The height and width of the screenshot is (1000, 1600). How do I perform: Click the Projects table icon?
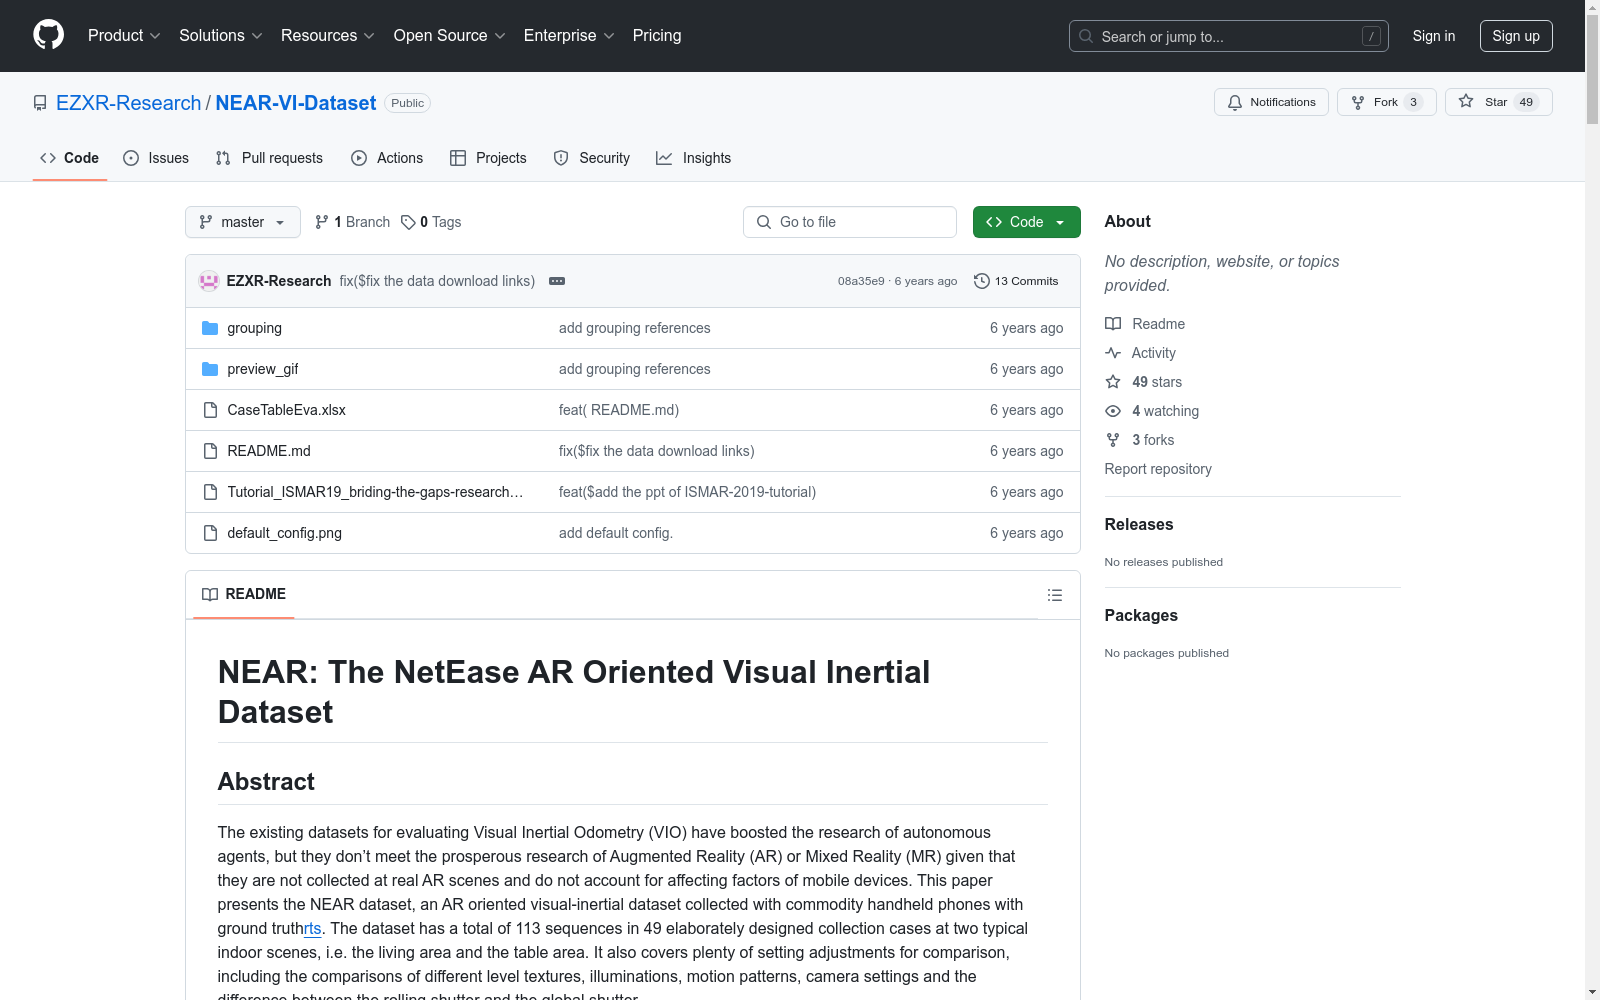pyautogui.click(x=458, y=158)
